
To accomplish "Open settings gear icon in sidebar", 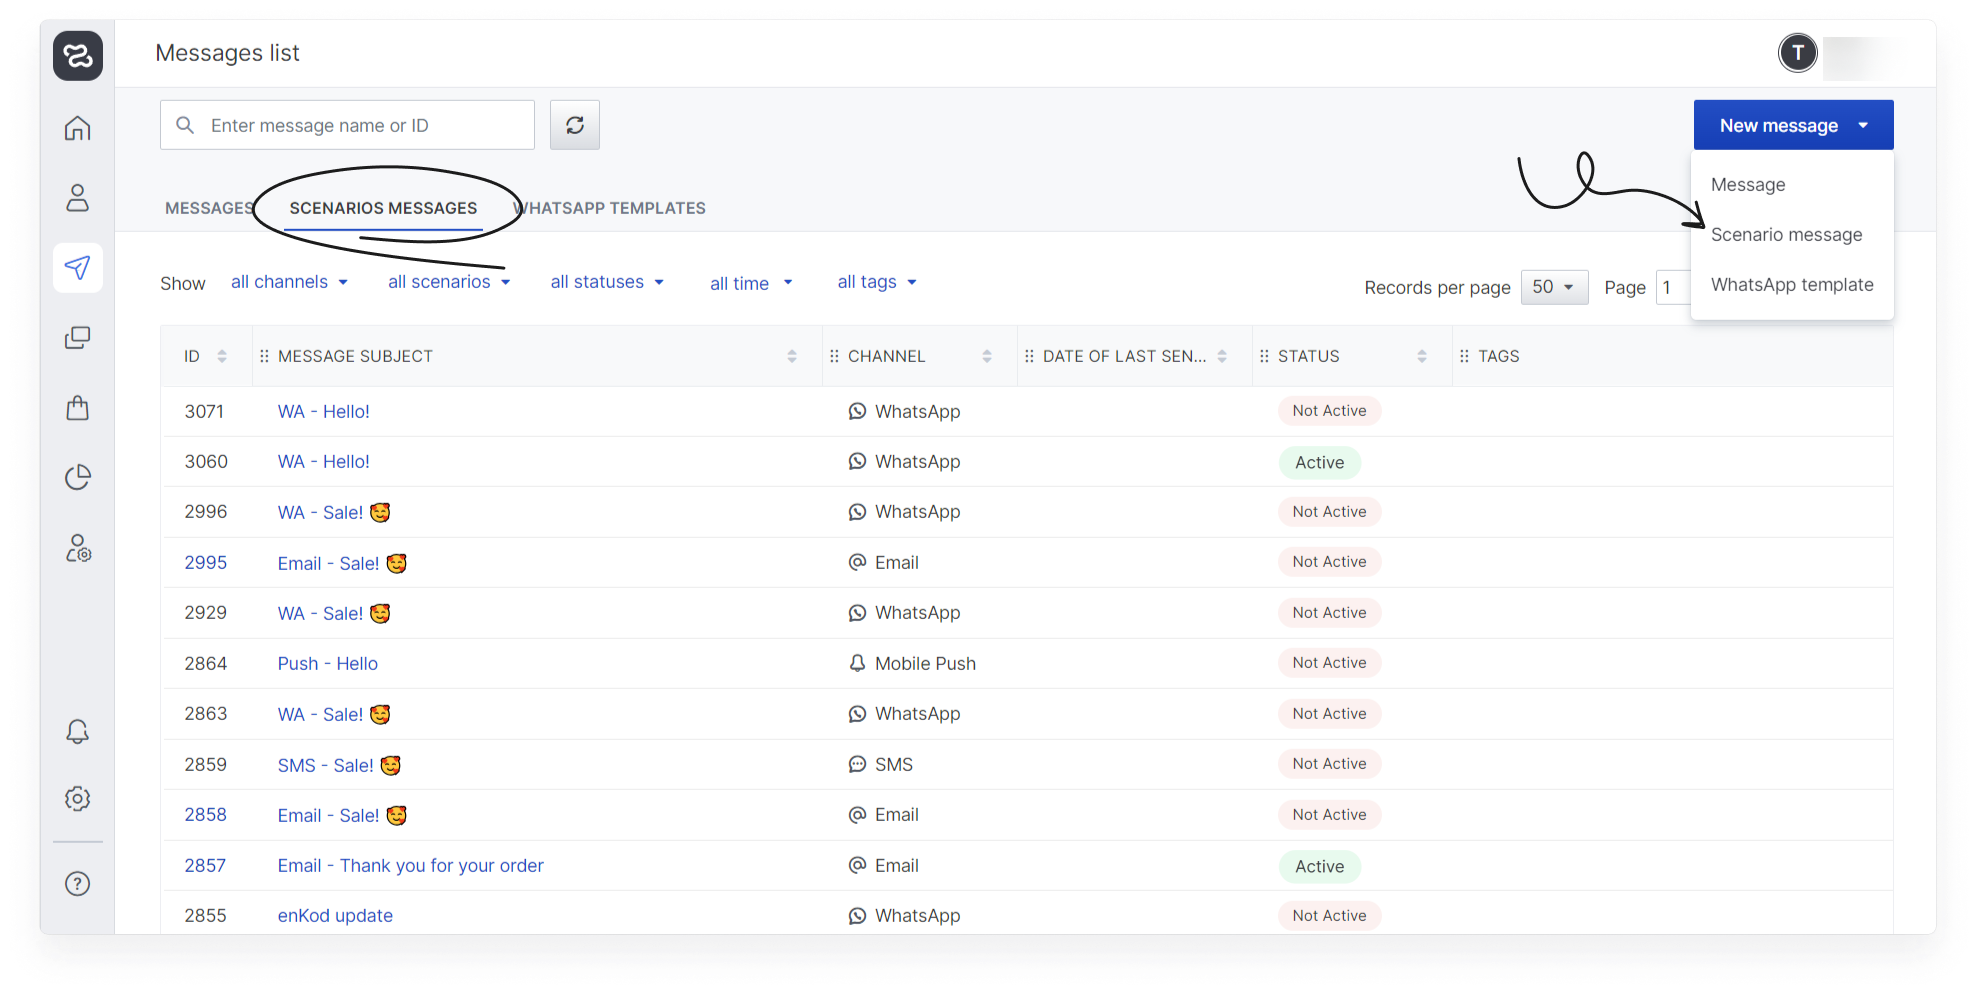I will [x=78, y=798].
